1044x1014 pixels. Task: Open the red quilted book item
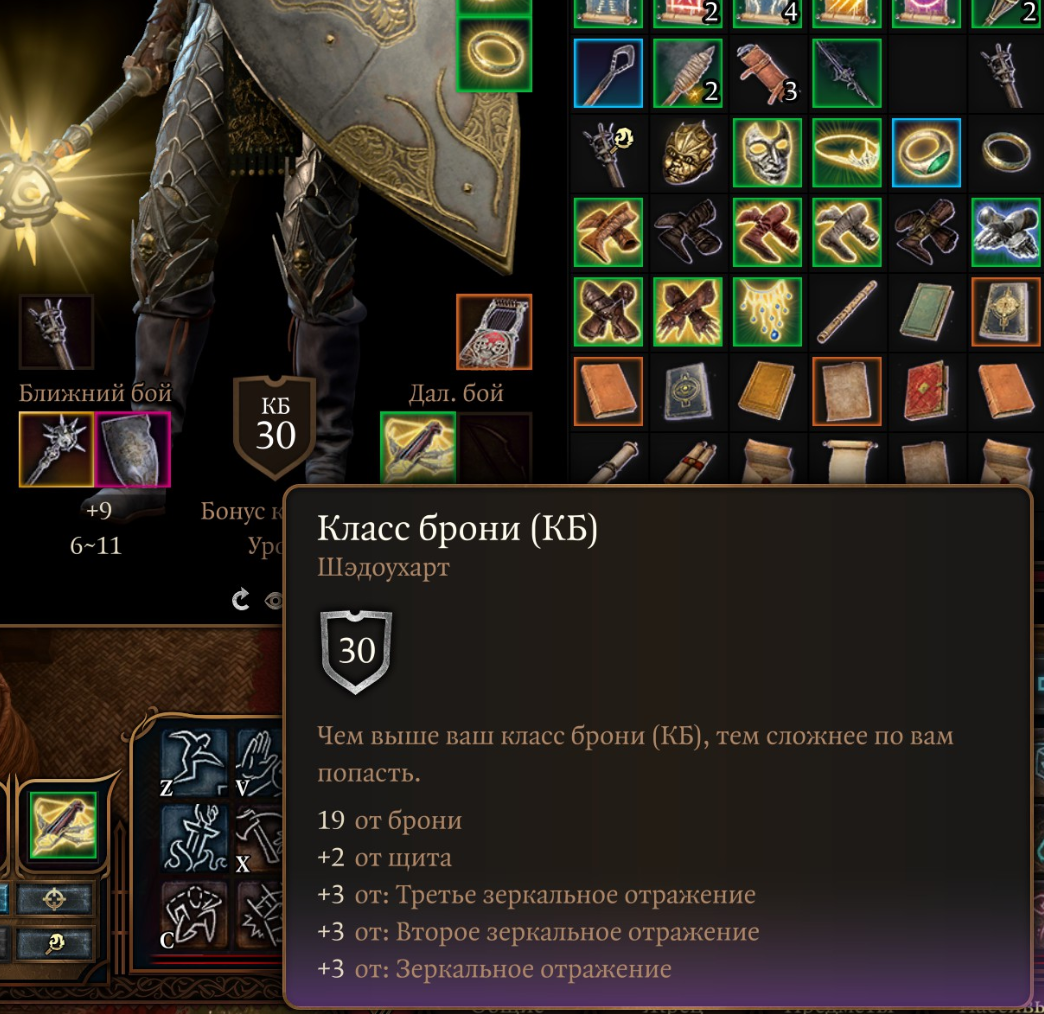click(926, 391)
